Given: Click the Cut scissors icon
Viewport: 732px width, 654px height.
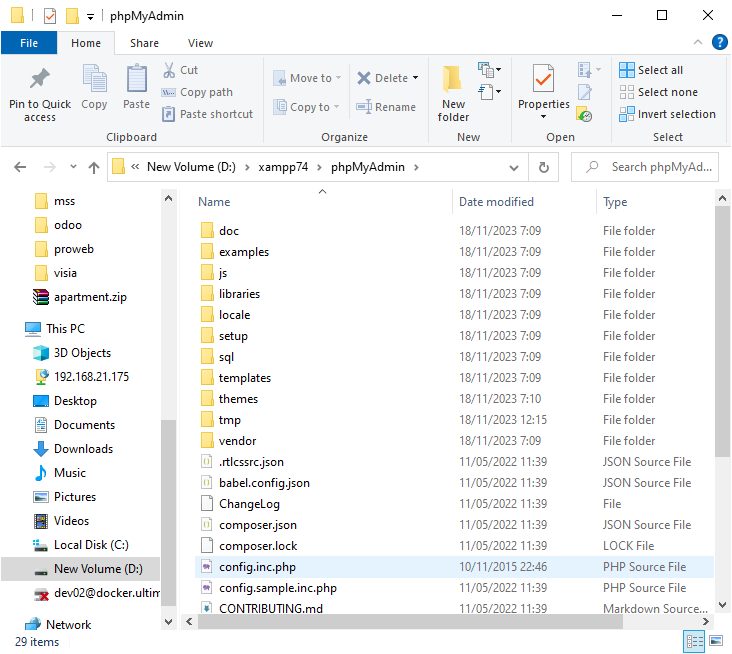Looking at the screenshot, I should pos(169,70).
